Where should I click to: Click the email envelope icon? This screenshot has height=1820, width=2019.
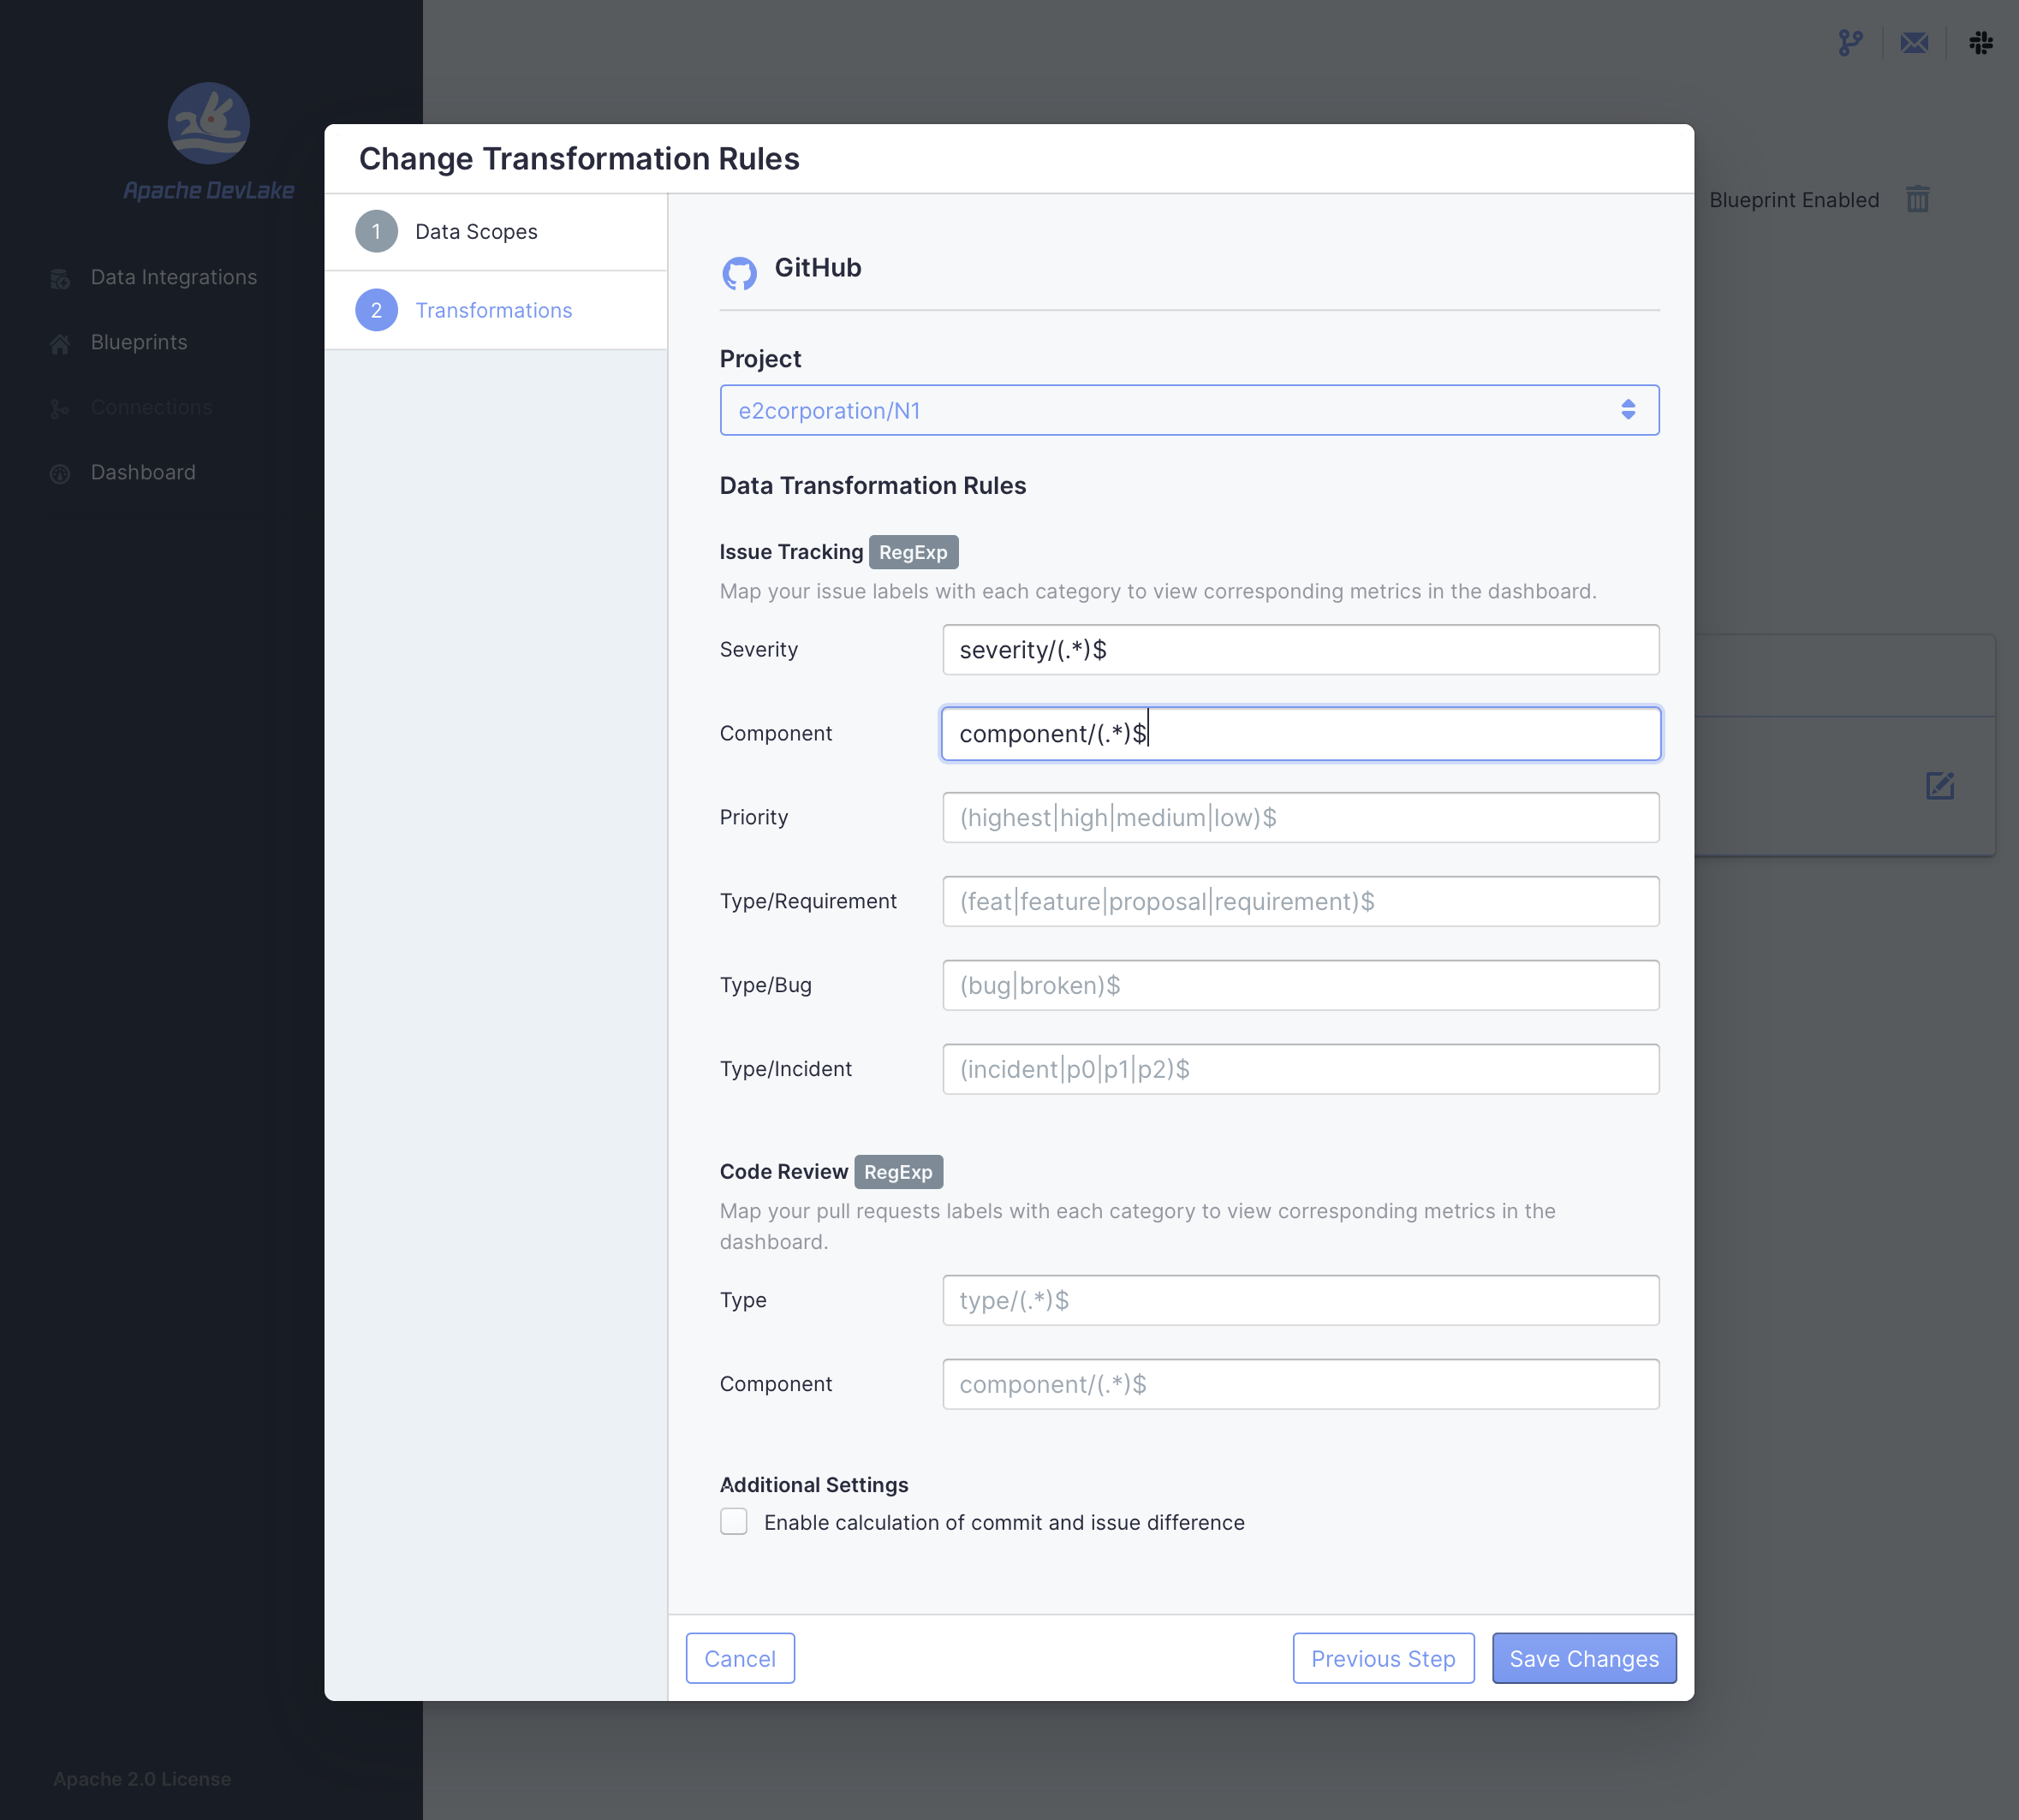click(x=1914, y=43)
